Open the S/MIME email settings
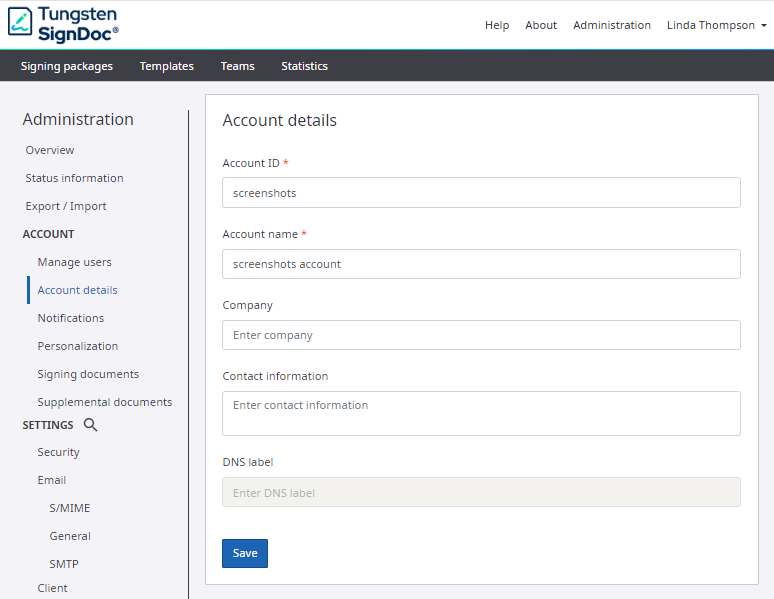 tap(70, 508)
